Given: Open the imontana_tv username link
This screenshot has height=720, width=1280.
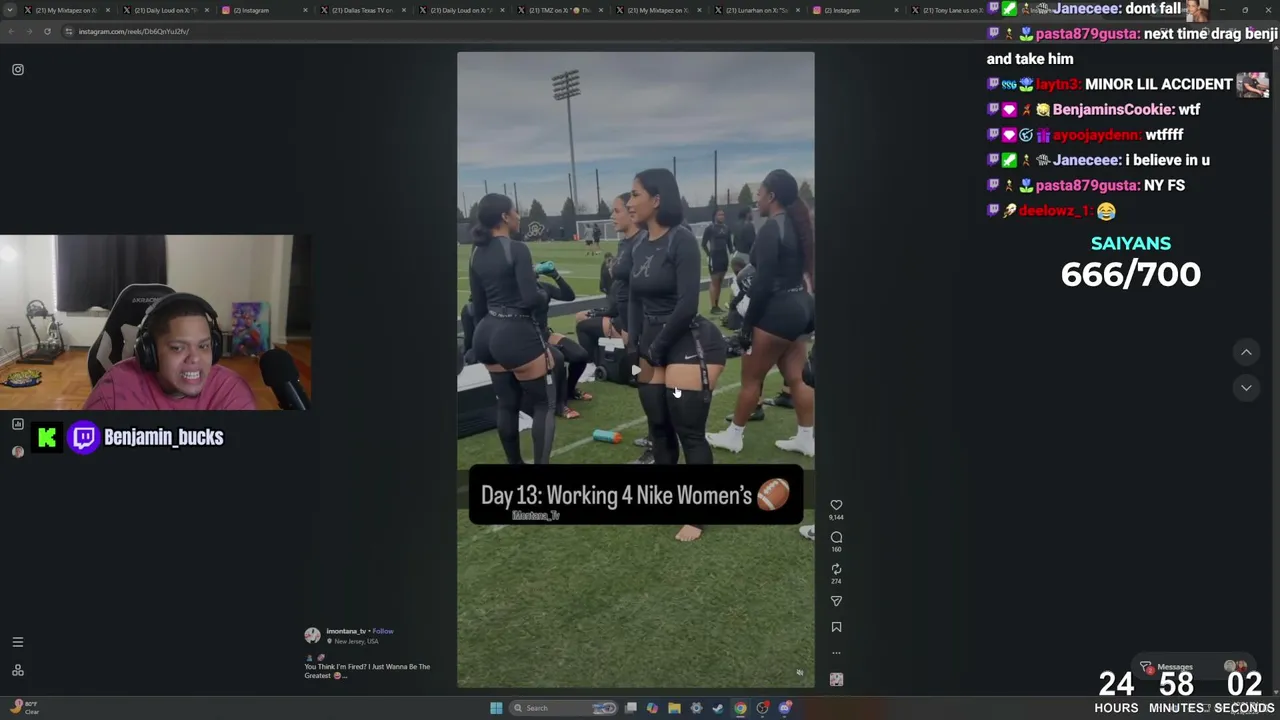Looking at the screenshot, I should 346,631.
